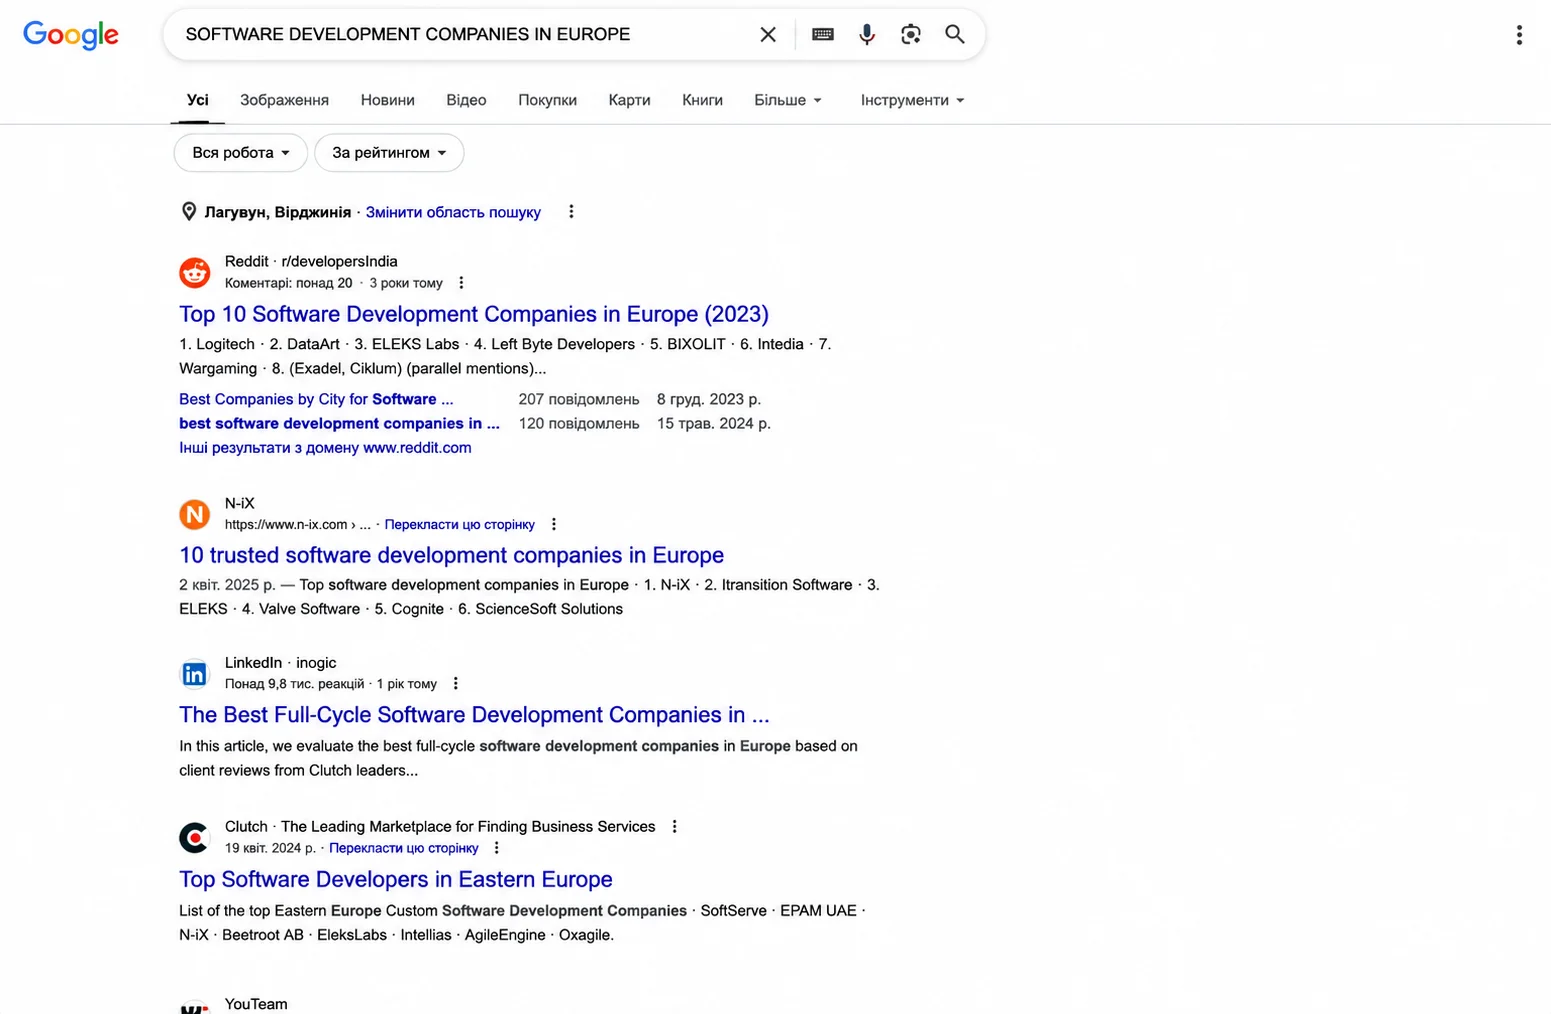1551x1014 pixels.
Task: Click Інші результати з домену www.reddit.com
Action: 325,448
